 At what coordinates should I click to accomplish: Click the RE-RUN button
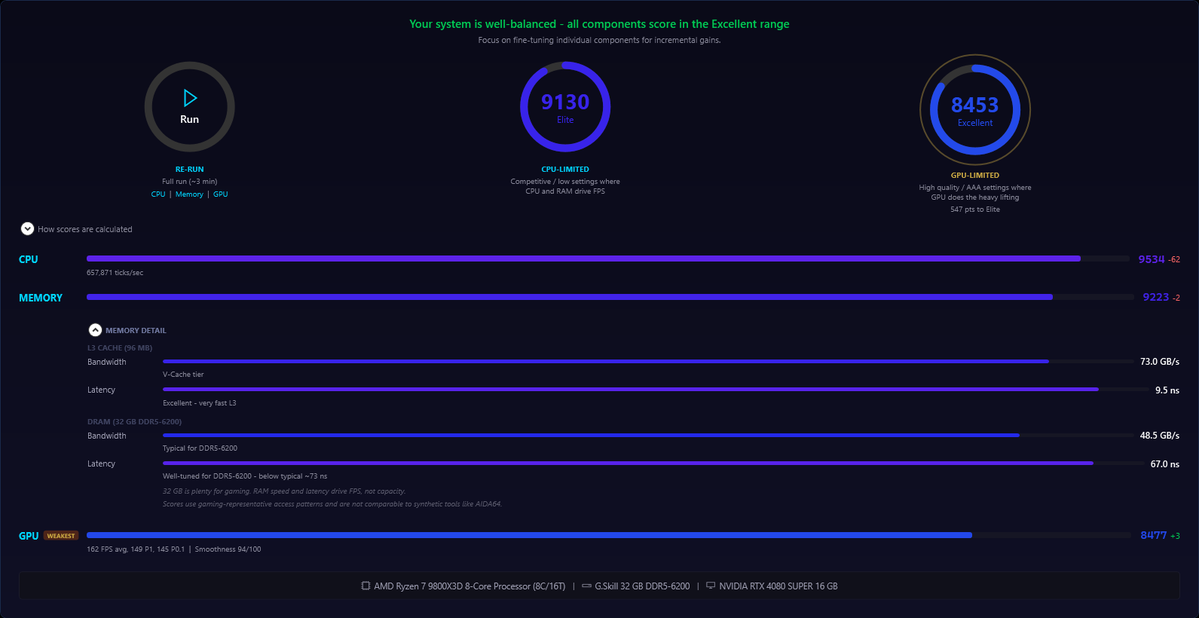[189, 169]
